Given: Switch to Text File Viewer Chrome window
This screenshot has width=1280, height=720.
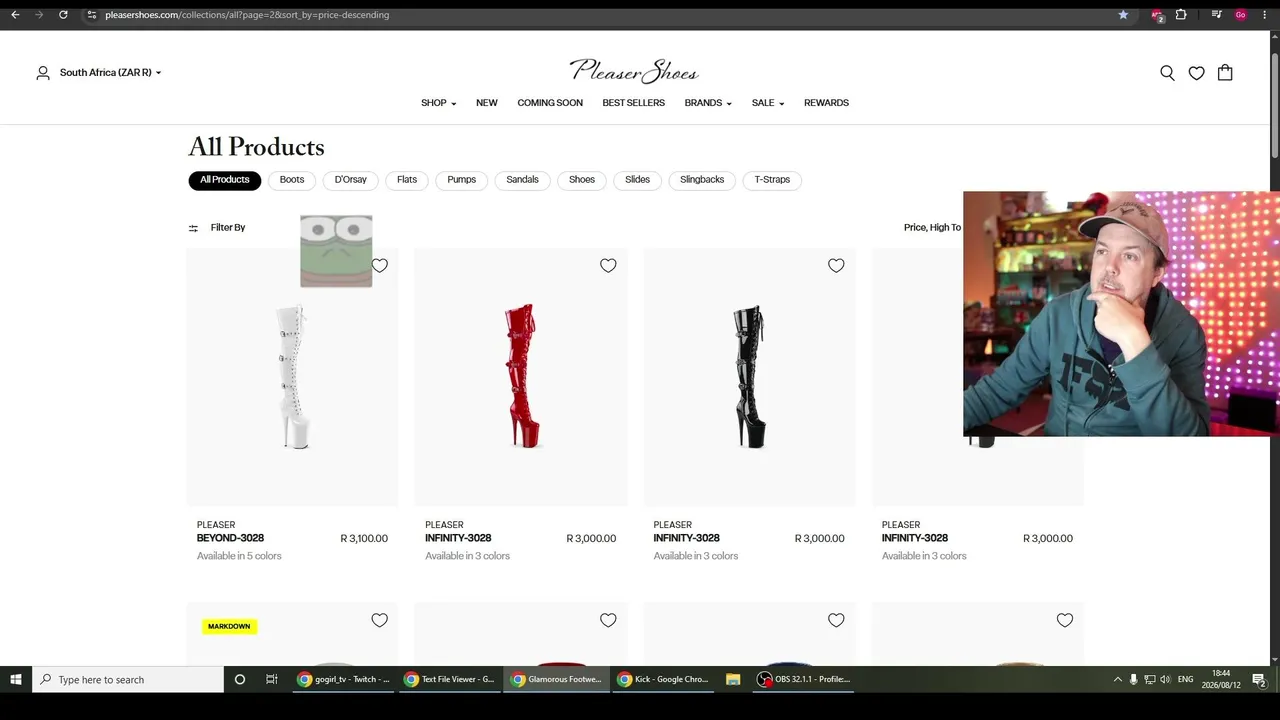Looking at the screenshot, I should [451, 680].
